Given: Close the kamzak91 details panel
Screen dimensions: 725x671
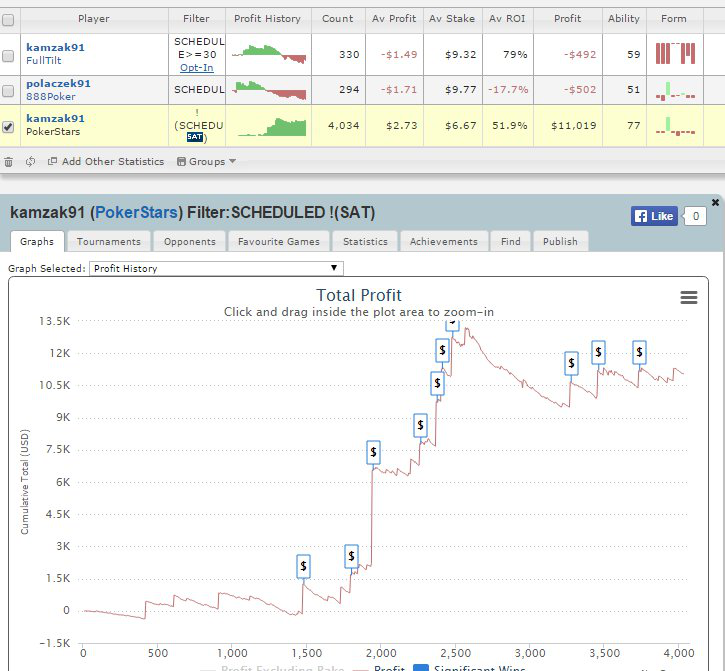Looking at the screenshot, I should [715, 202].
